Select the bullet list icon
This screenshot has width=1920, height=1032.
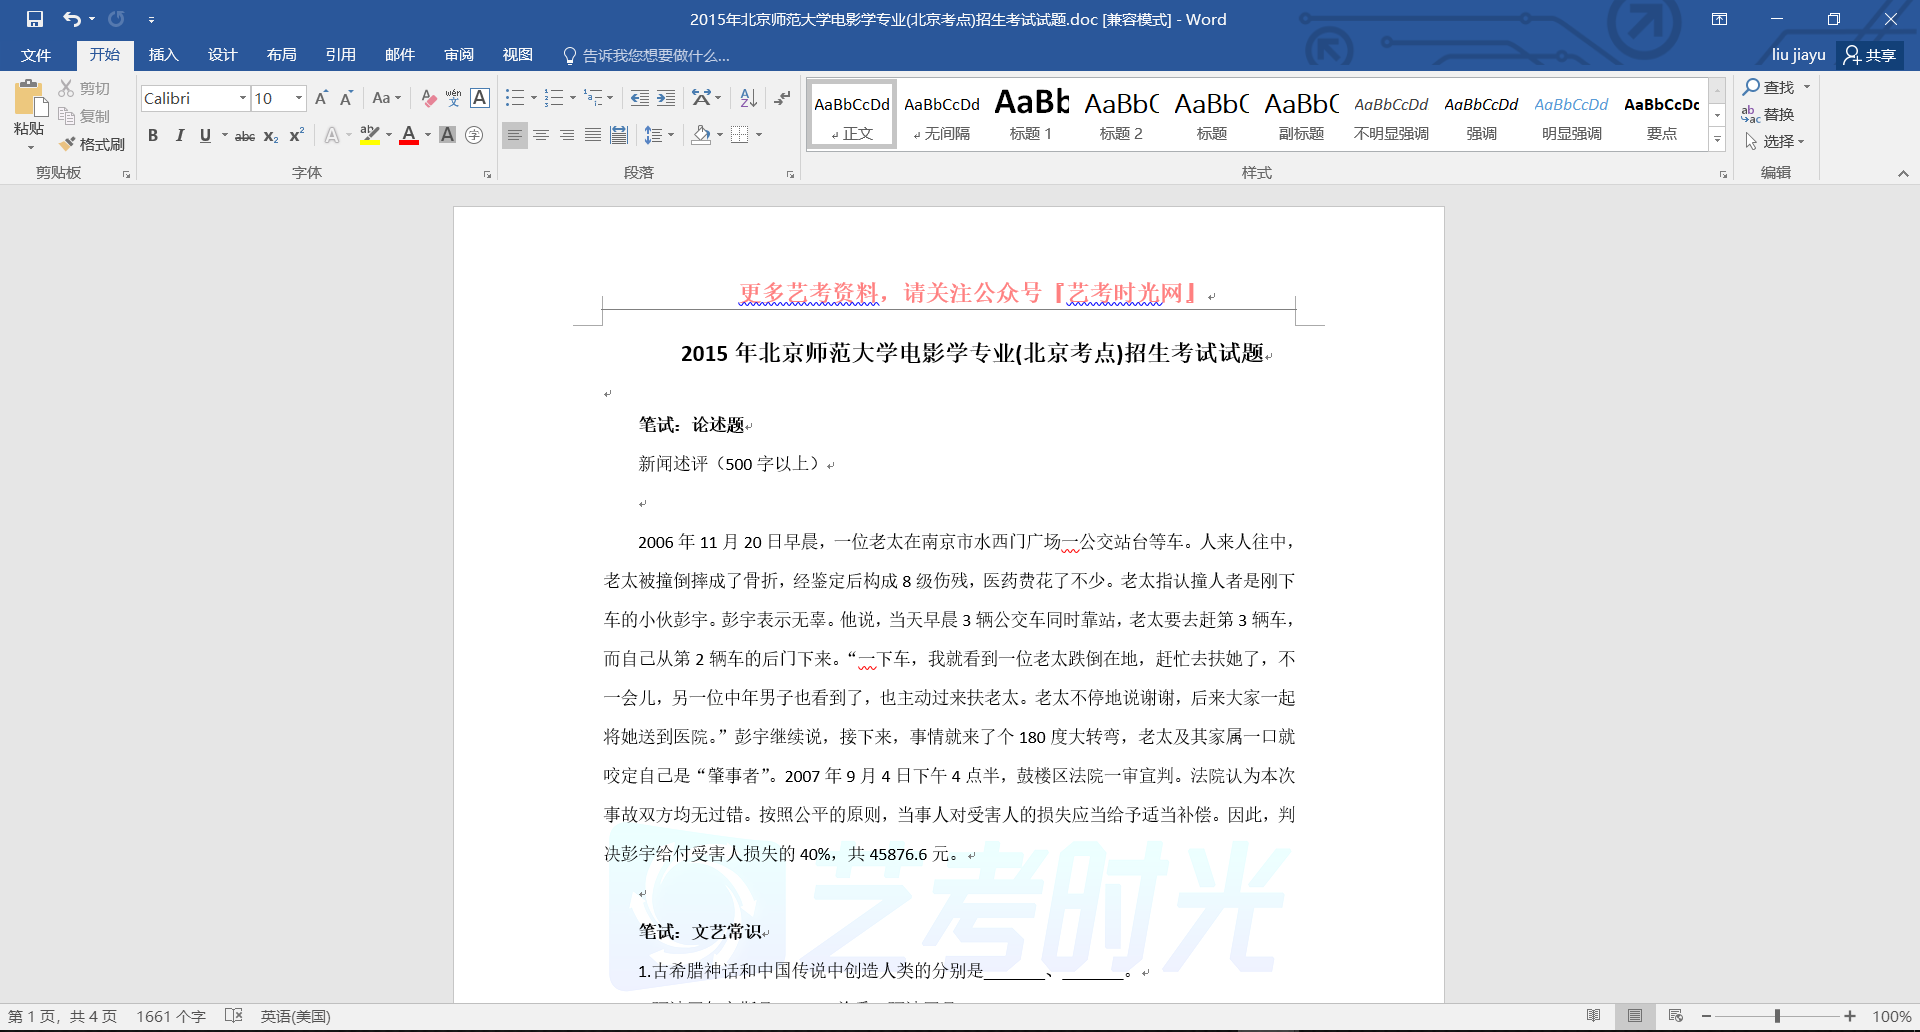(x=514, y=98)
